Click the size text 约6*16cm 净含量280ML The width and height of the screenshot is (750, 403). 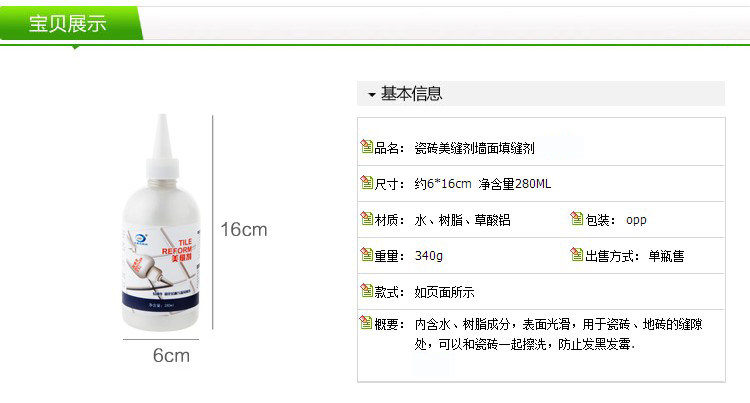click(x=483, y=184)
